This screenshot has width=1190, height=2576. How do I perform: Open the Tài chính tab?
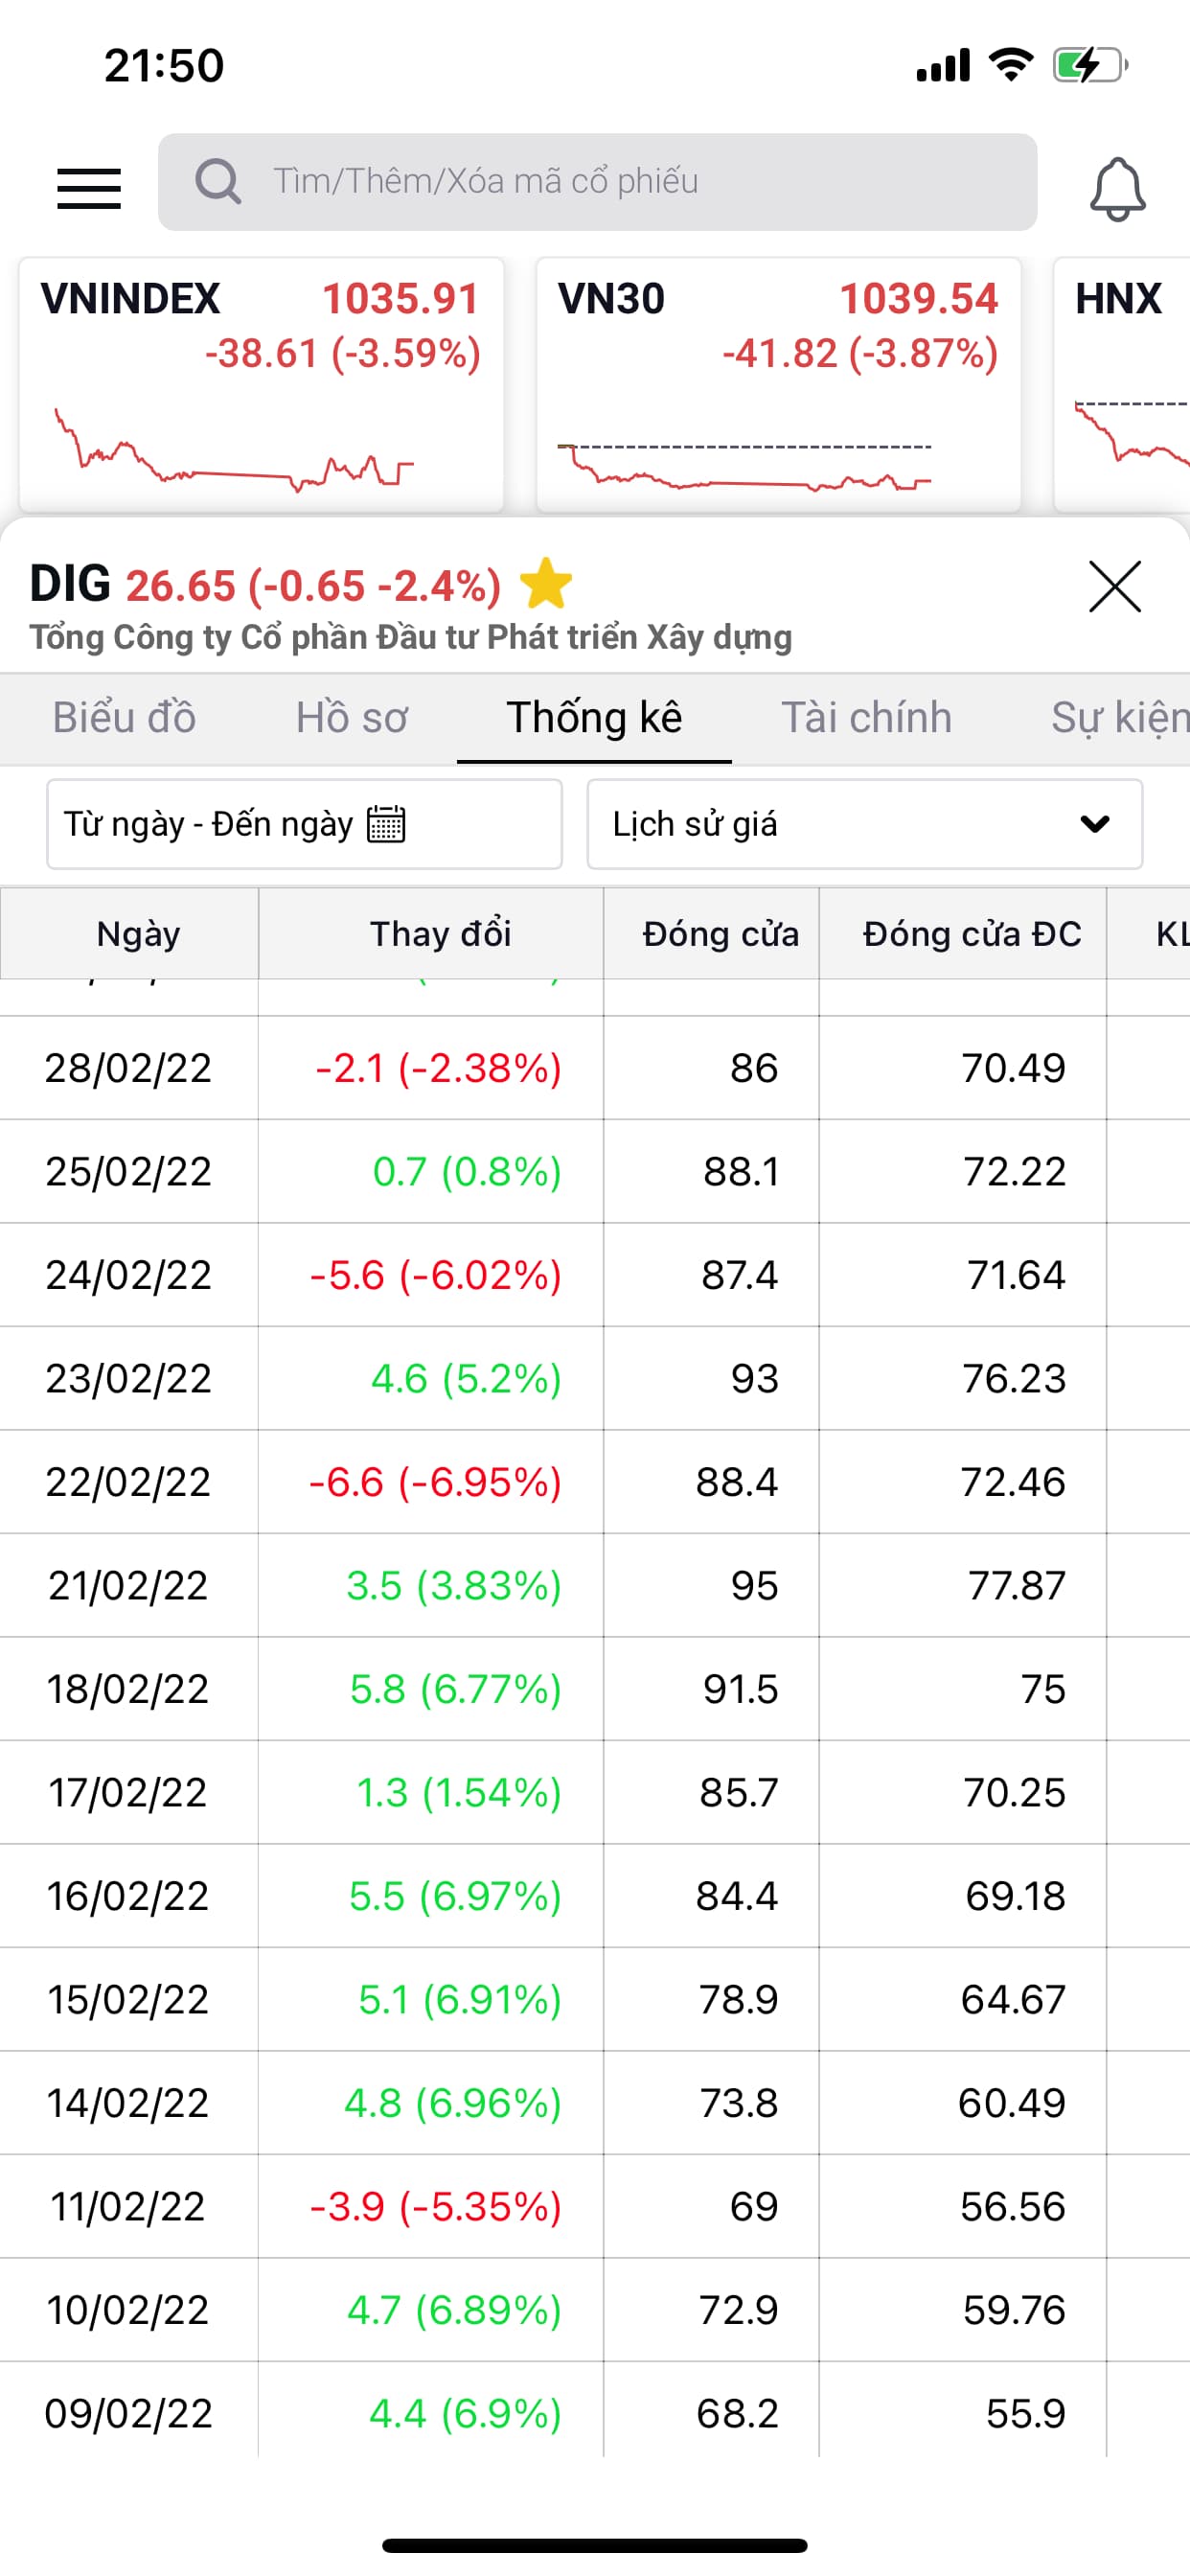866,718
